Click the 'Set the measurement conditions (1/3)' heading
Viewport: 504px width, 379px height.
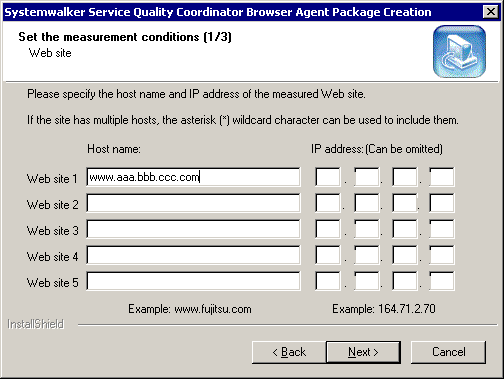[125, 37]
